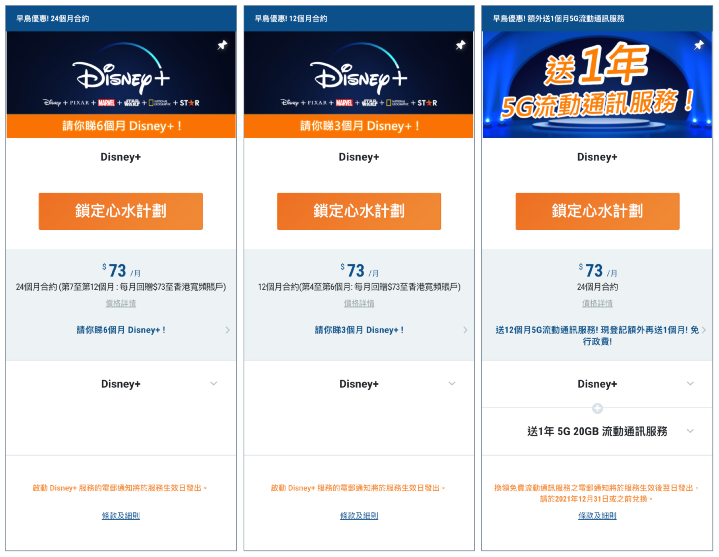Select the 請你睇3個月 Disney+ offer text
This screenshot has height=557, width=719.
[359, 330]
